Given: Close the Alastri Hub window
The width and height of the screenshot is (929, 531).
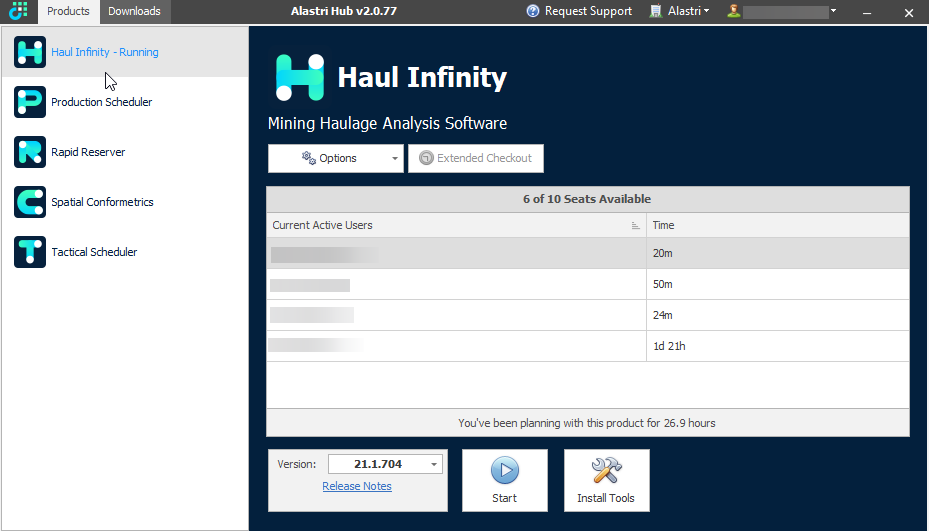Looking at the screenshot, I should pos(909,12).
